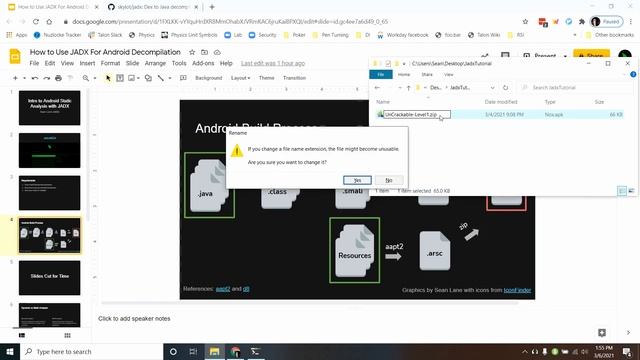Expand the other bookmarks overflow arrow
The image size is (640, 360).
(575, 35)
